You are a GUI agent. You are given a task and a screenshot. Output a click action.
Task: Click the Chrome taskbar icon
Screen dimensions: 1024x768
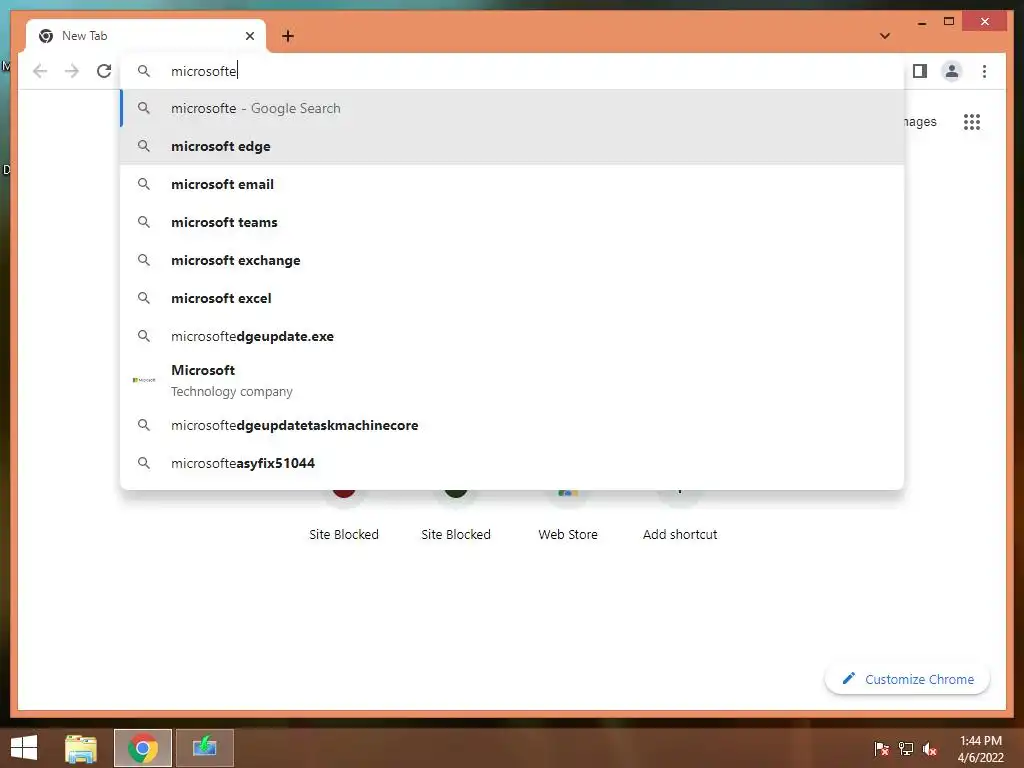(x=143, y=748)
